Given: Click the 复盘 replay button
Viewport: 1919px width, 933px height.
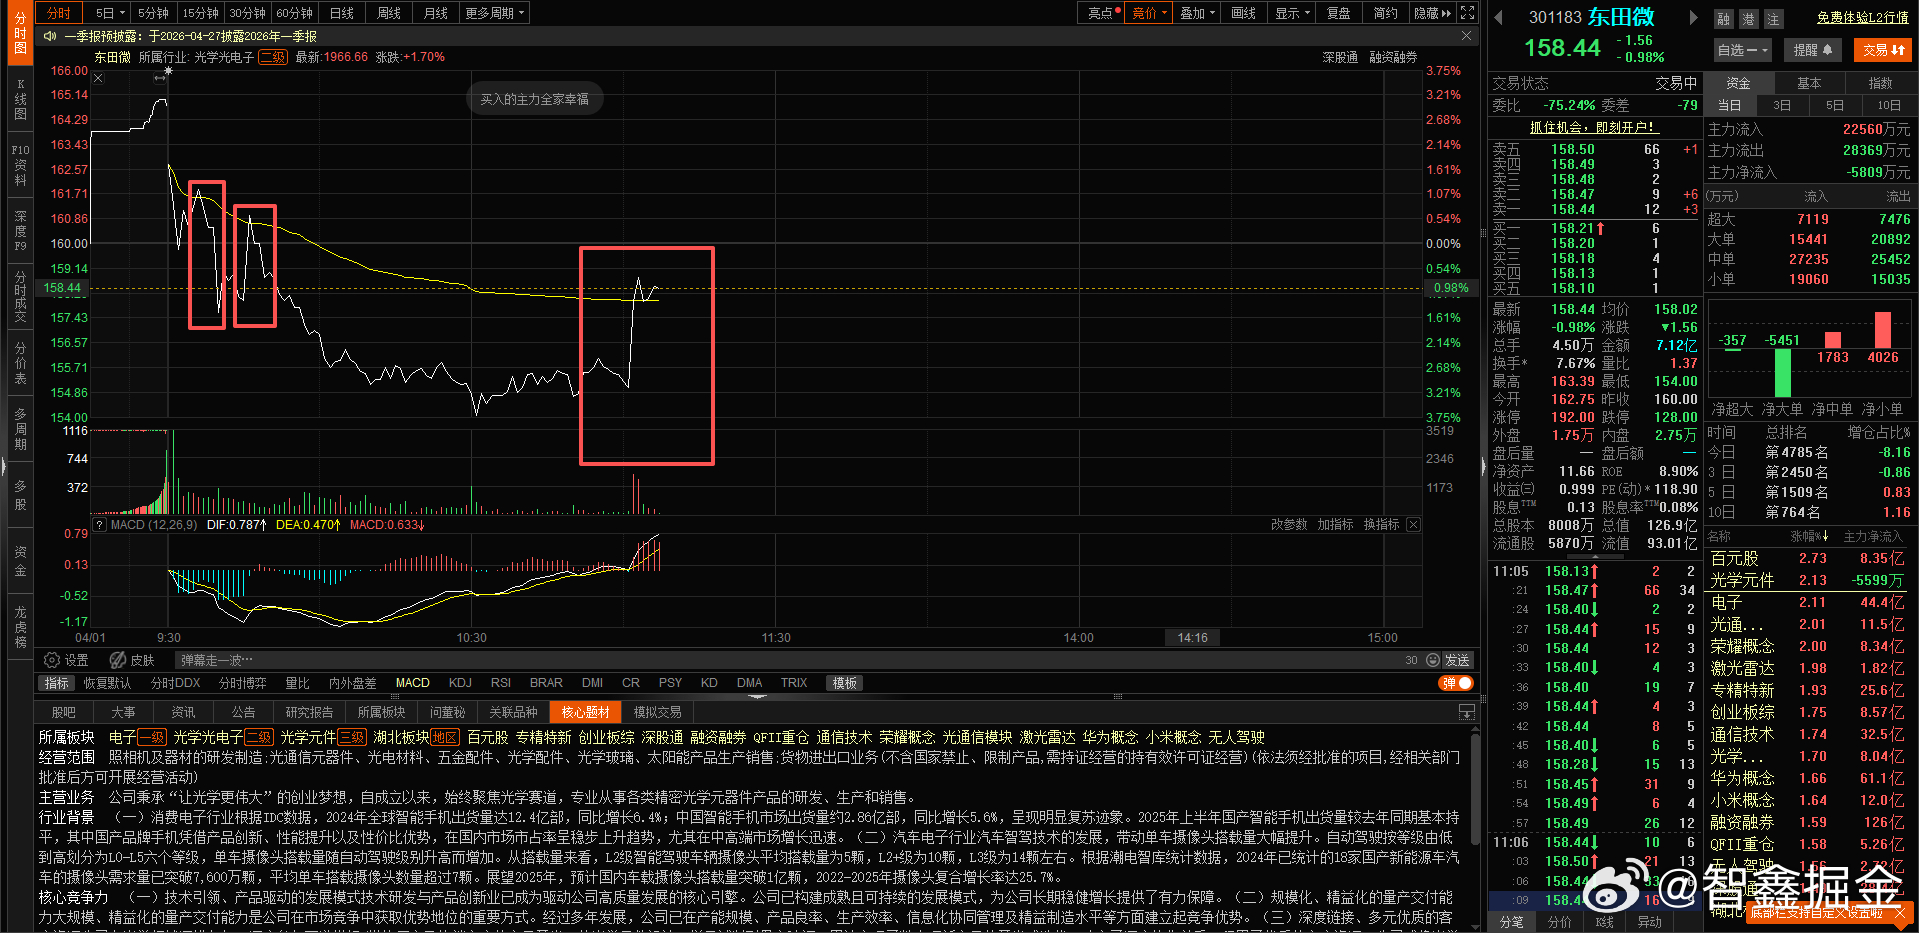Looking at the screenshot, I should (x=1339, y=13).
